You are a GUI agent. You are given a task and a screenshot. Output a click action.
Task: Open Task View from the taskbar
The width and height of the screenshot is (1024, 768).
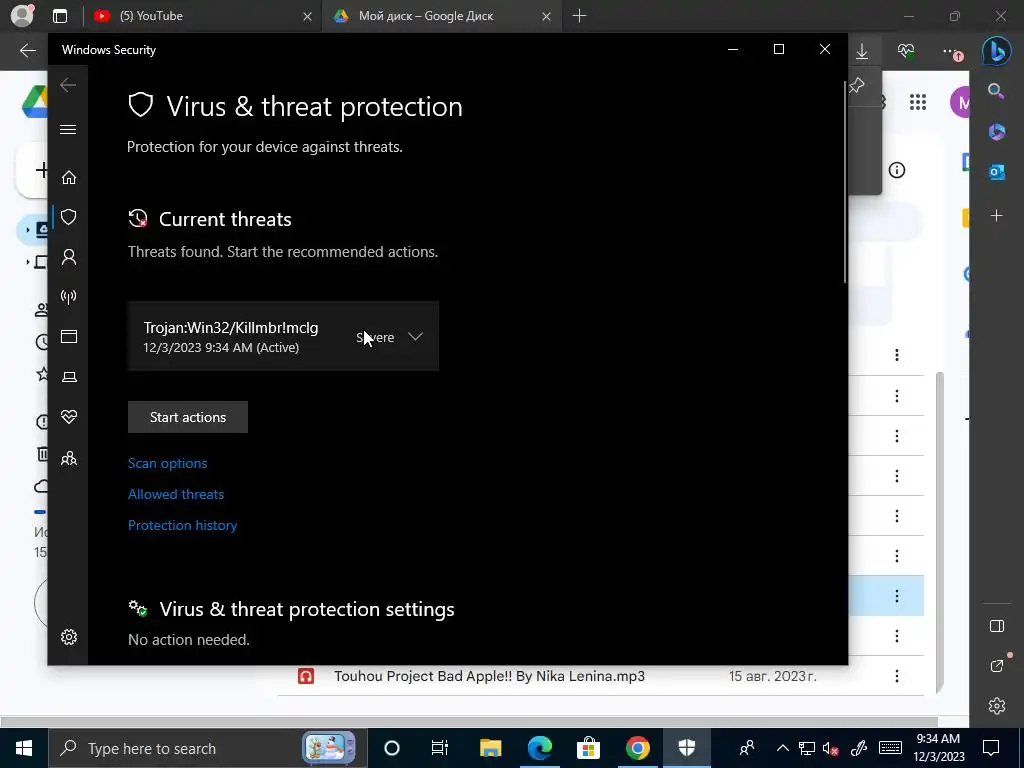[440, 748]
